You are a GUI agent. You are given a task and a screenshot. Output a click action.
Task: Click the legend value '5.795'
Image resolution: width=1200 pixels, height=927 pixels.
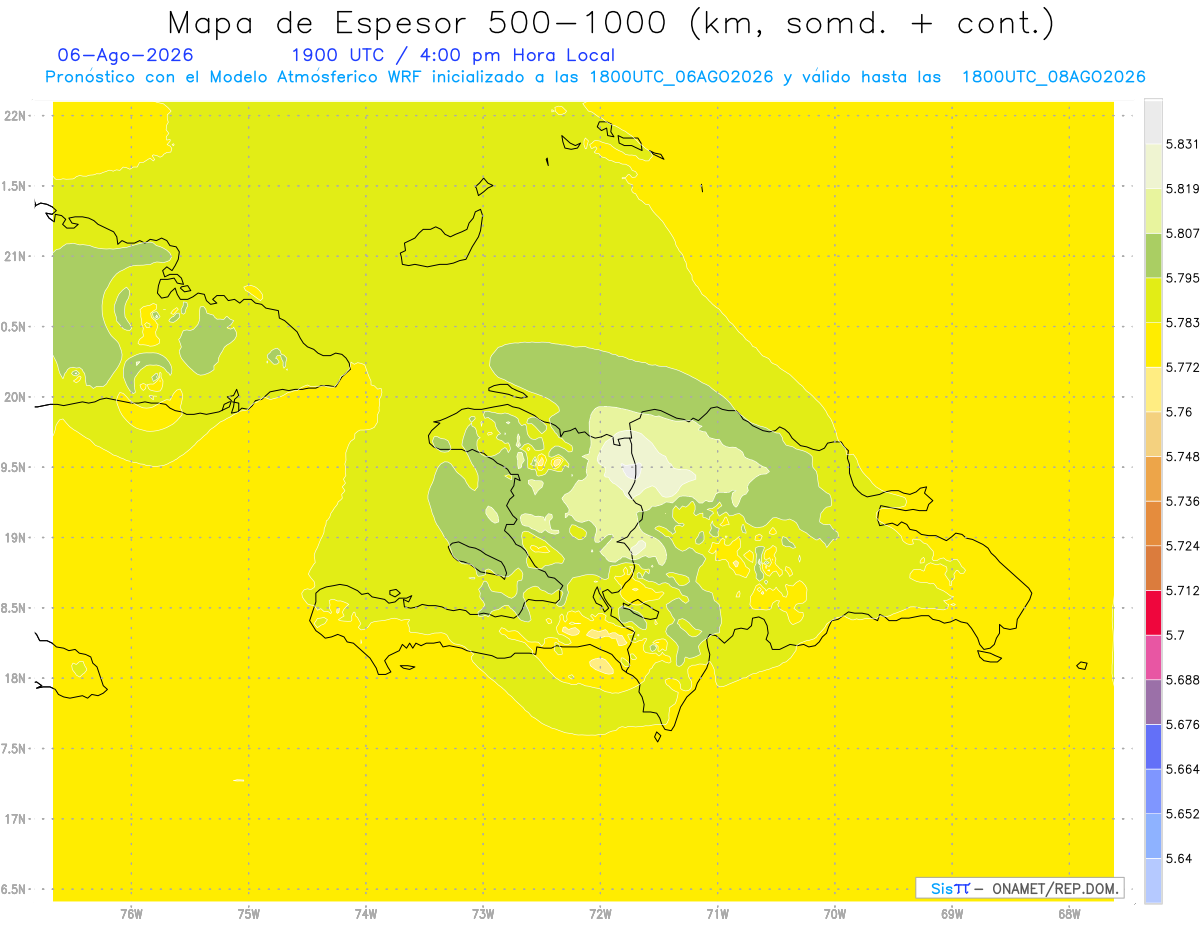coord(1181,278)
